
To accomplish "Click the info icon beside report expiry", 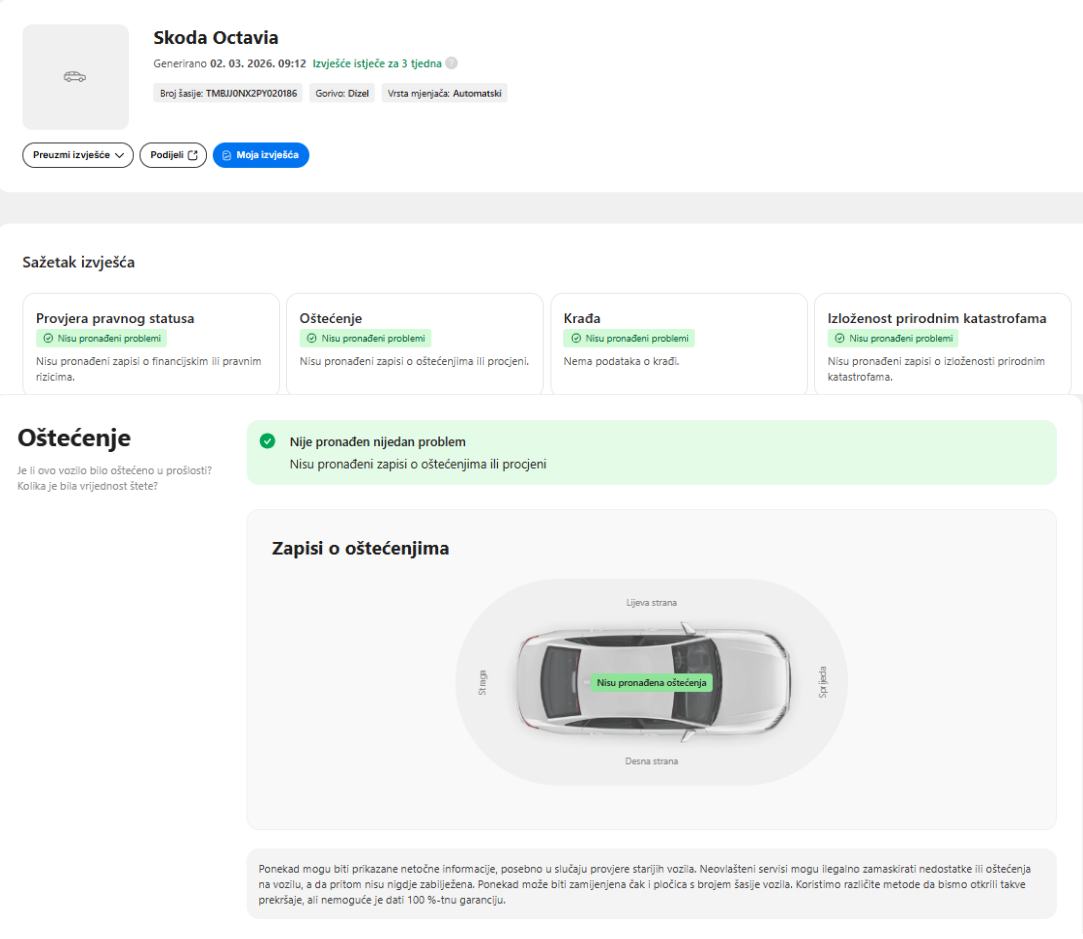I will pos(452,65).
